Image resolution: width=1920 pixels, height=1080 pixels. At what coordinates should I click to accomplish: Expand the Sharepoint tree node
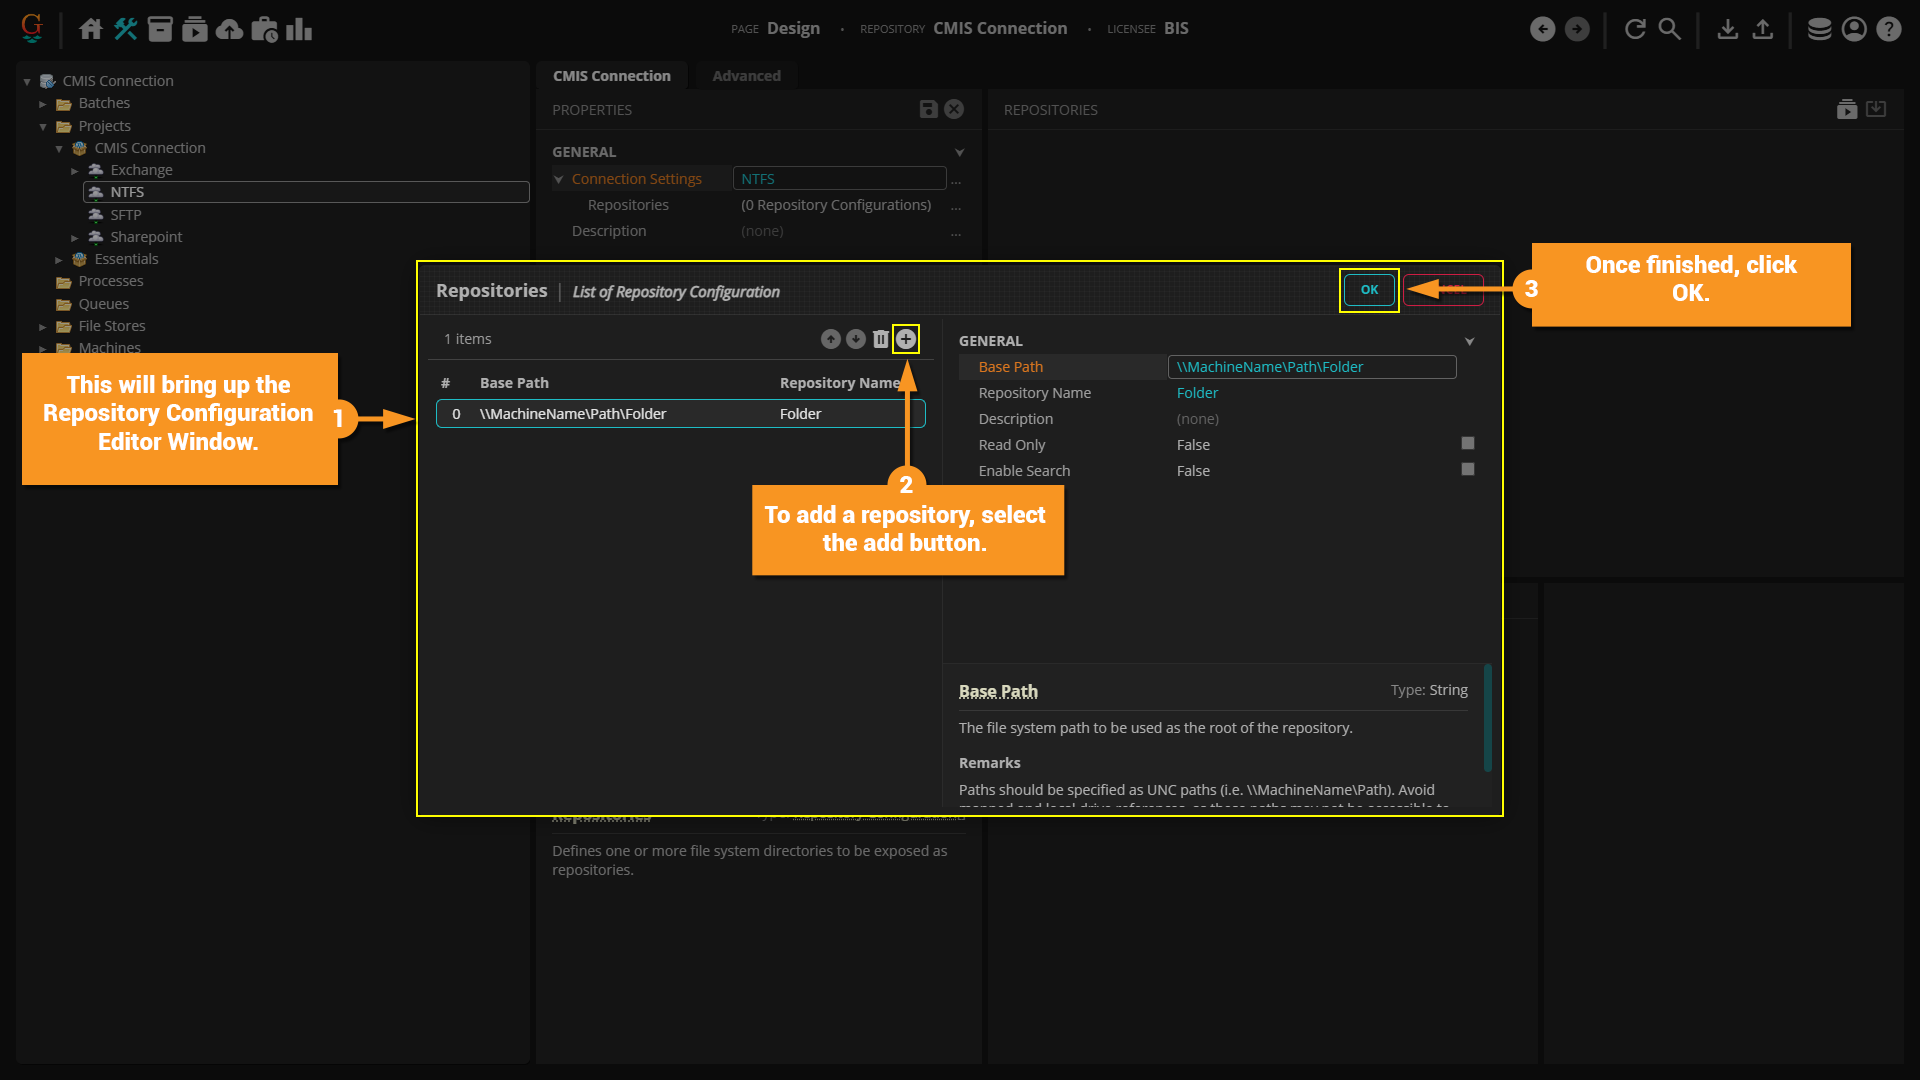75,238
